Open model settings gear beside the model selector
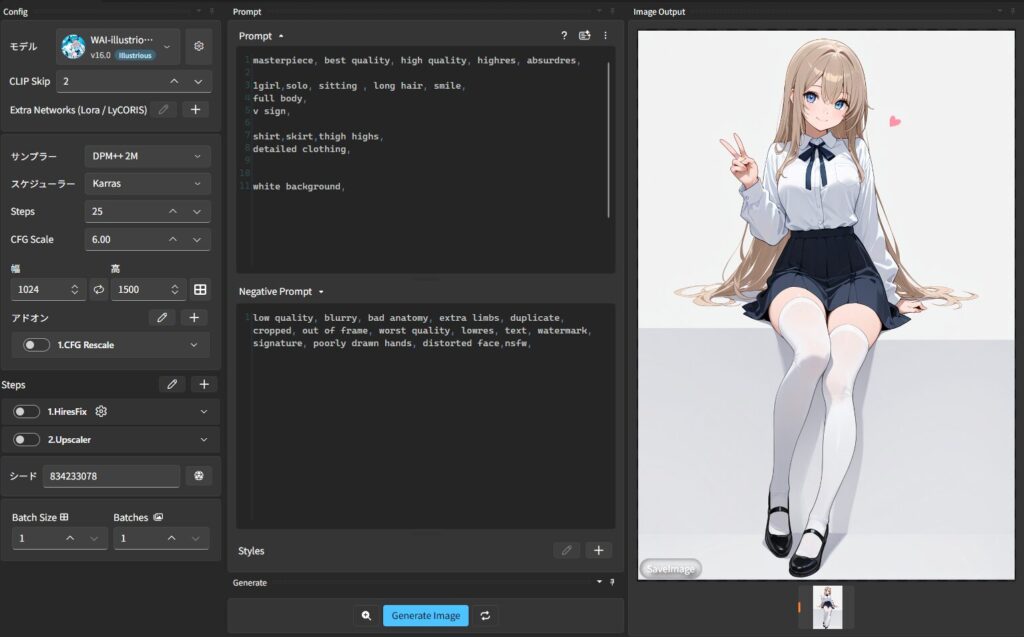1024x637 pixels. (x=198, y=46)
